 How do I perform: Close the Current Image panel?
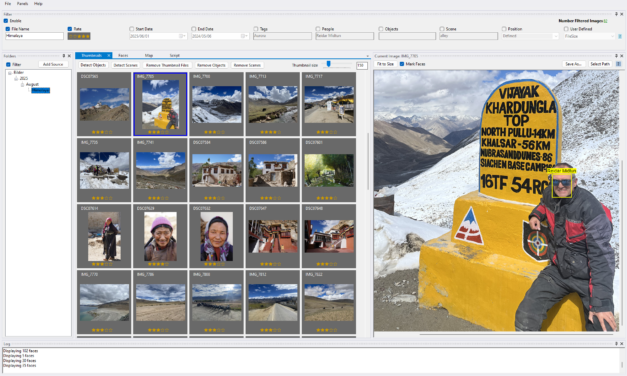click(621, 56)
